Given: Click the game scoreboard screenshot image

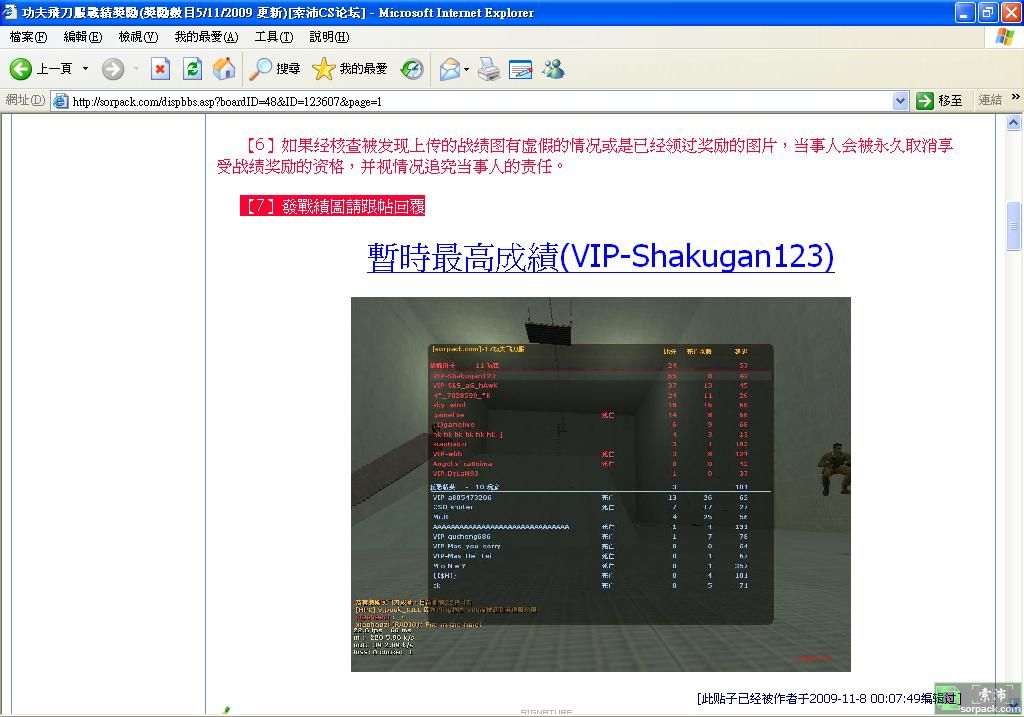Looking at the screenshot, I should click(x=600, y=484).
